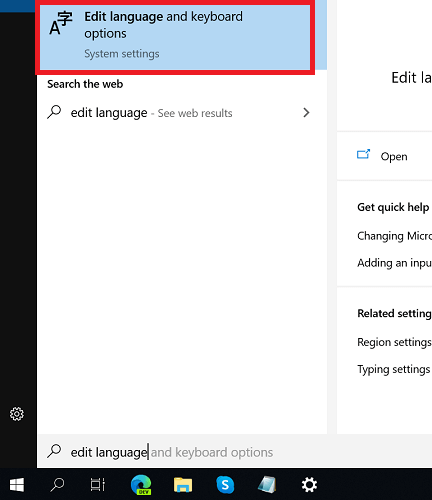Open settings gear in search sidebar
Viewport: 432px width, 500px height.
point(17,414)
